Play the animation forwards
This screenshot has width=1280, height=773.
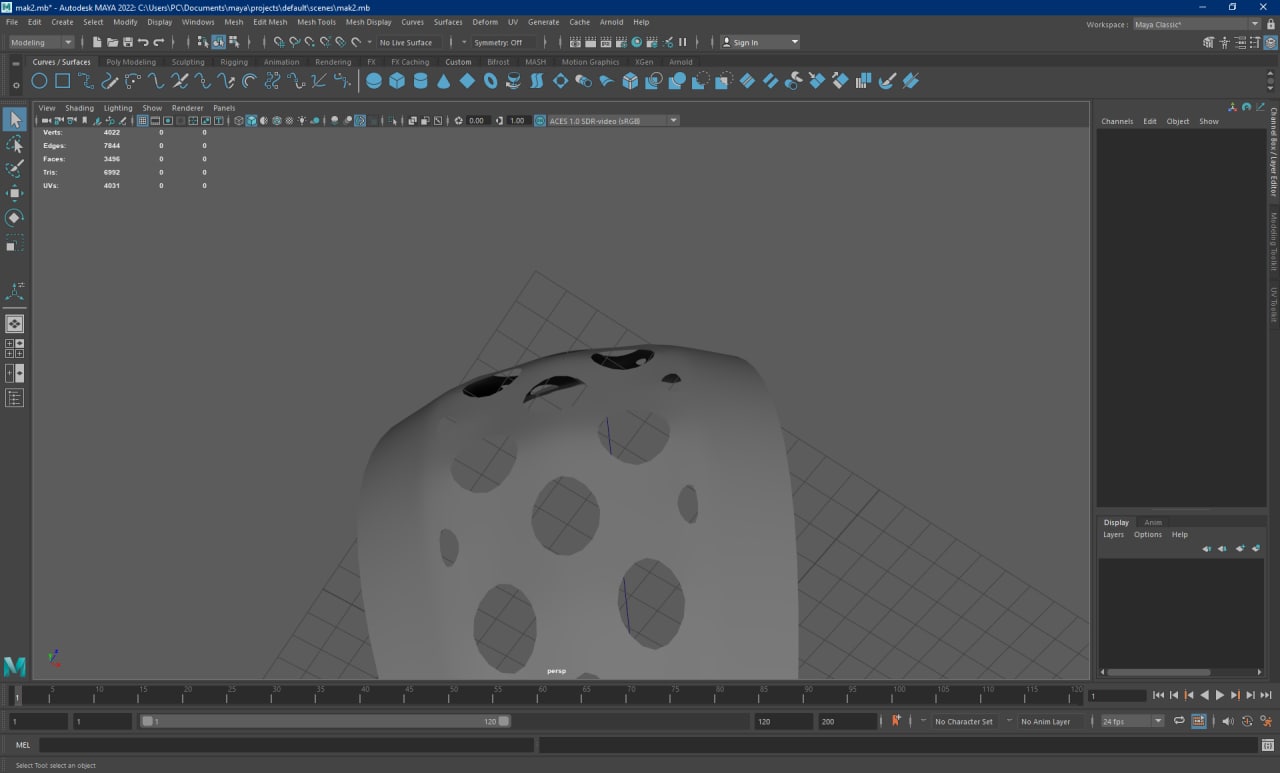point(1219,695)
